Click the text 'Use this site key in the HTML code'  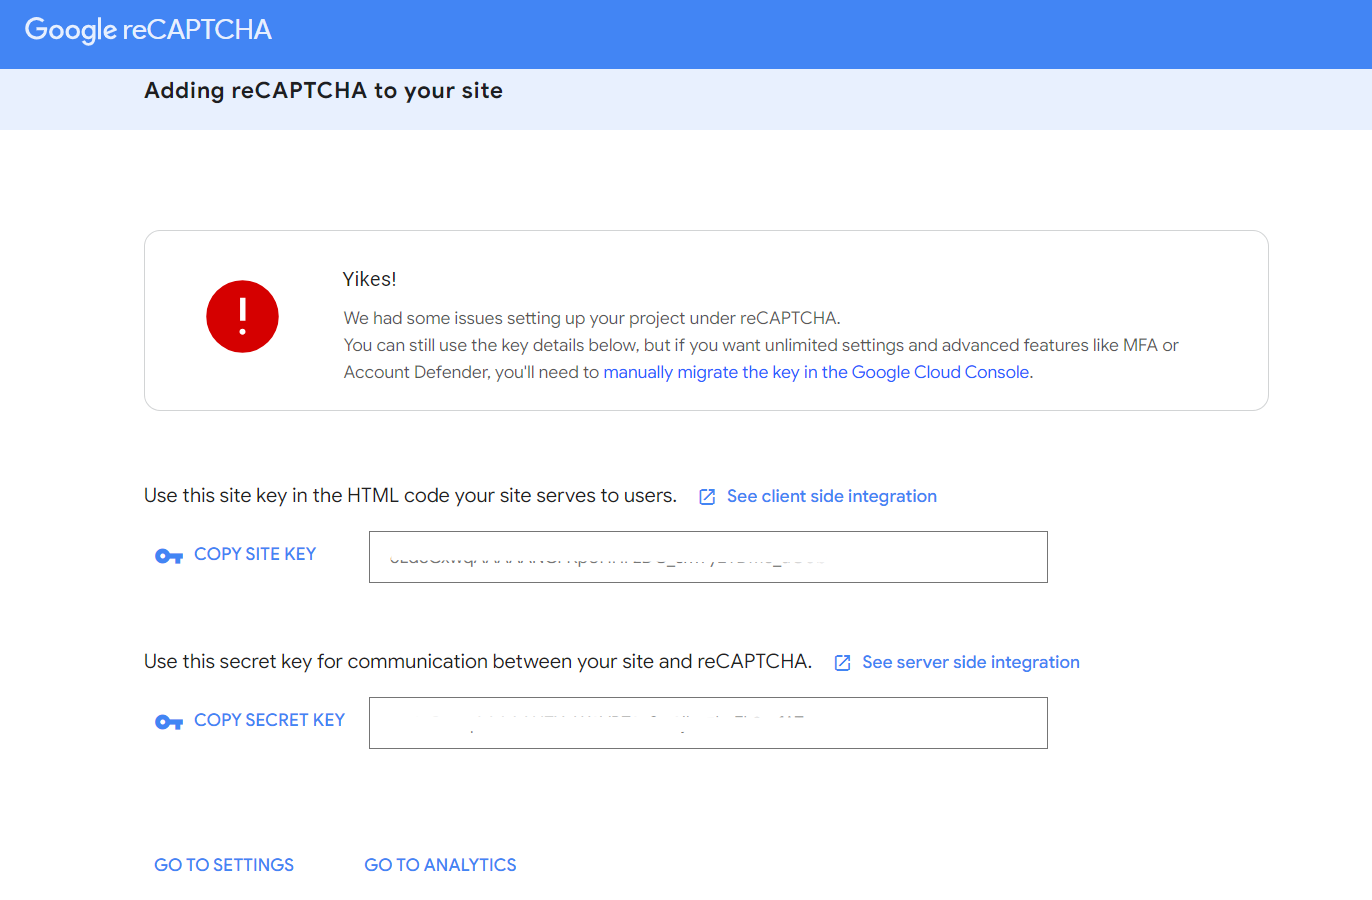click(297, 496)
